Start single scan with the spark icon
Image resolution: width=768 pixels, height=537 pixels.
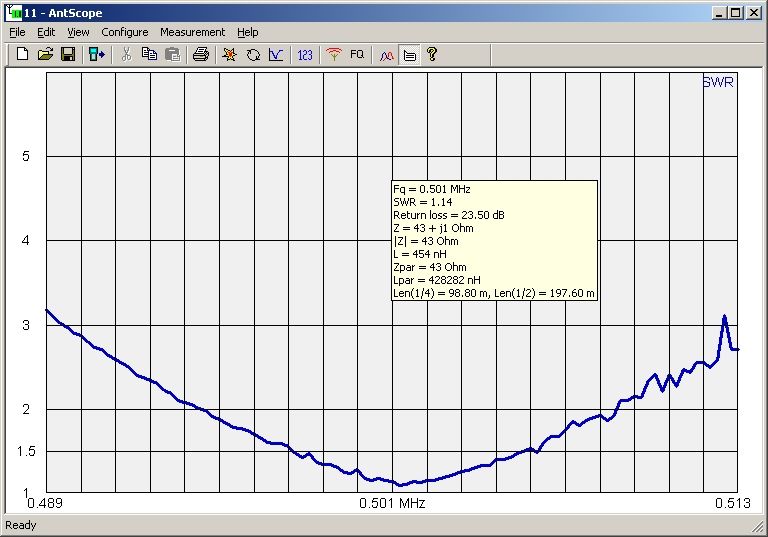pos(229,54)
